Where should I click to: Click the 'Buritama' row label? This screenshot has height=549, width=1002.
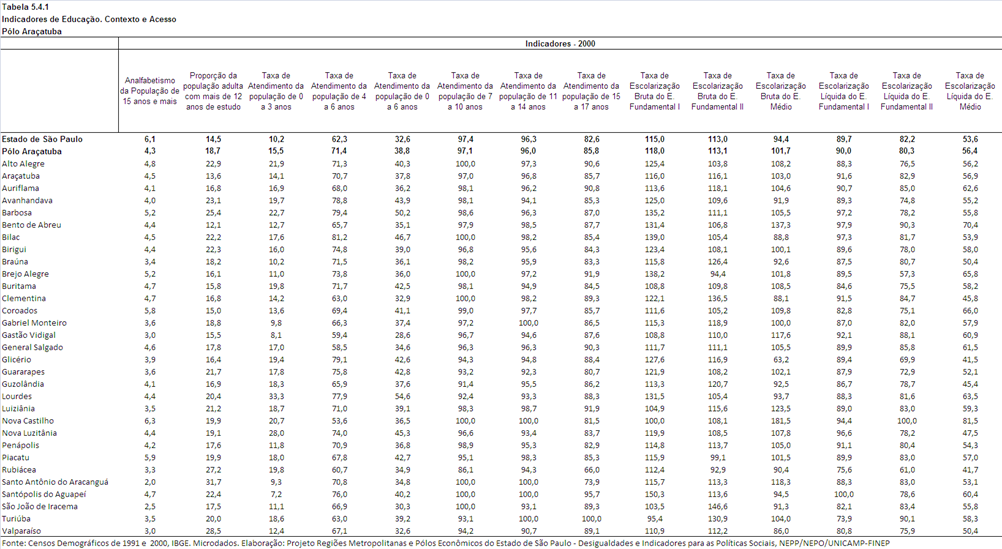19,286
